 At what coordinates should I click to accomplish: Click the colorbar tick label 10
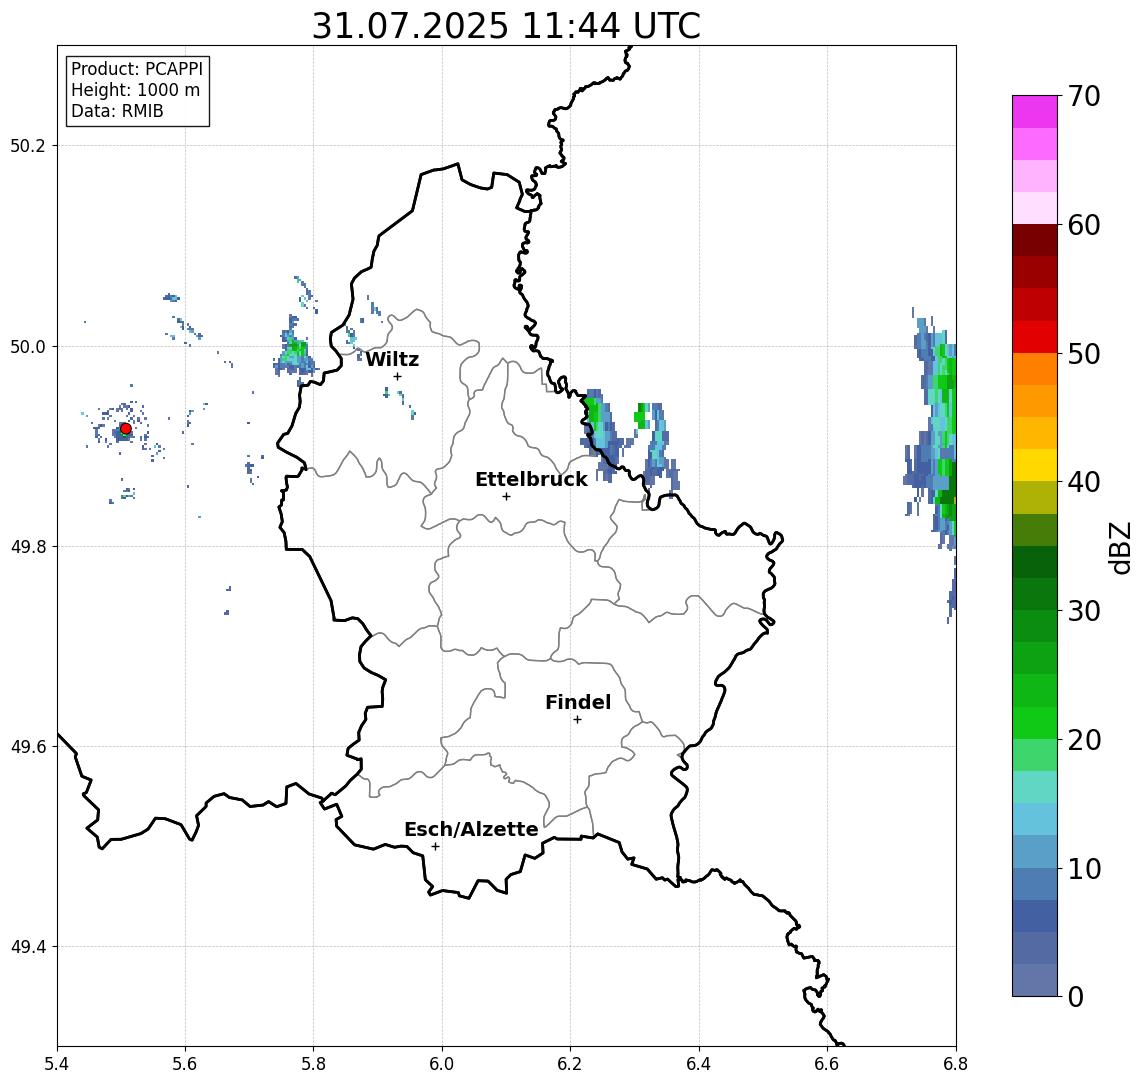click(x=1084, y=868)
